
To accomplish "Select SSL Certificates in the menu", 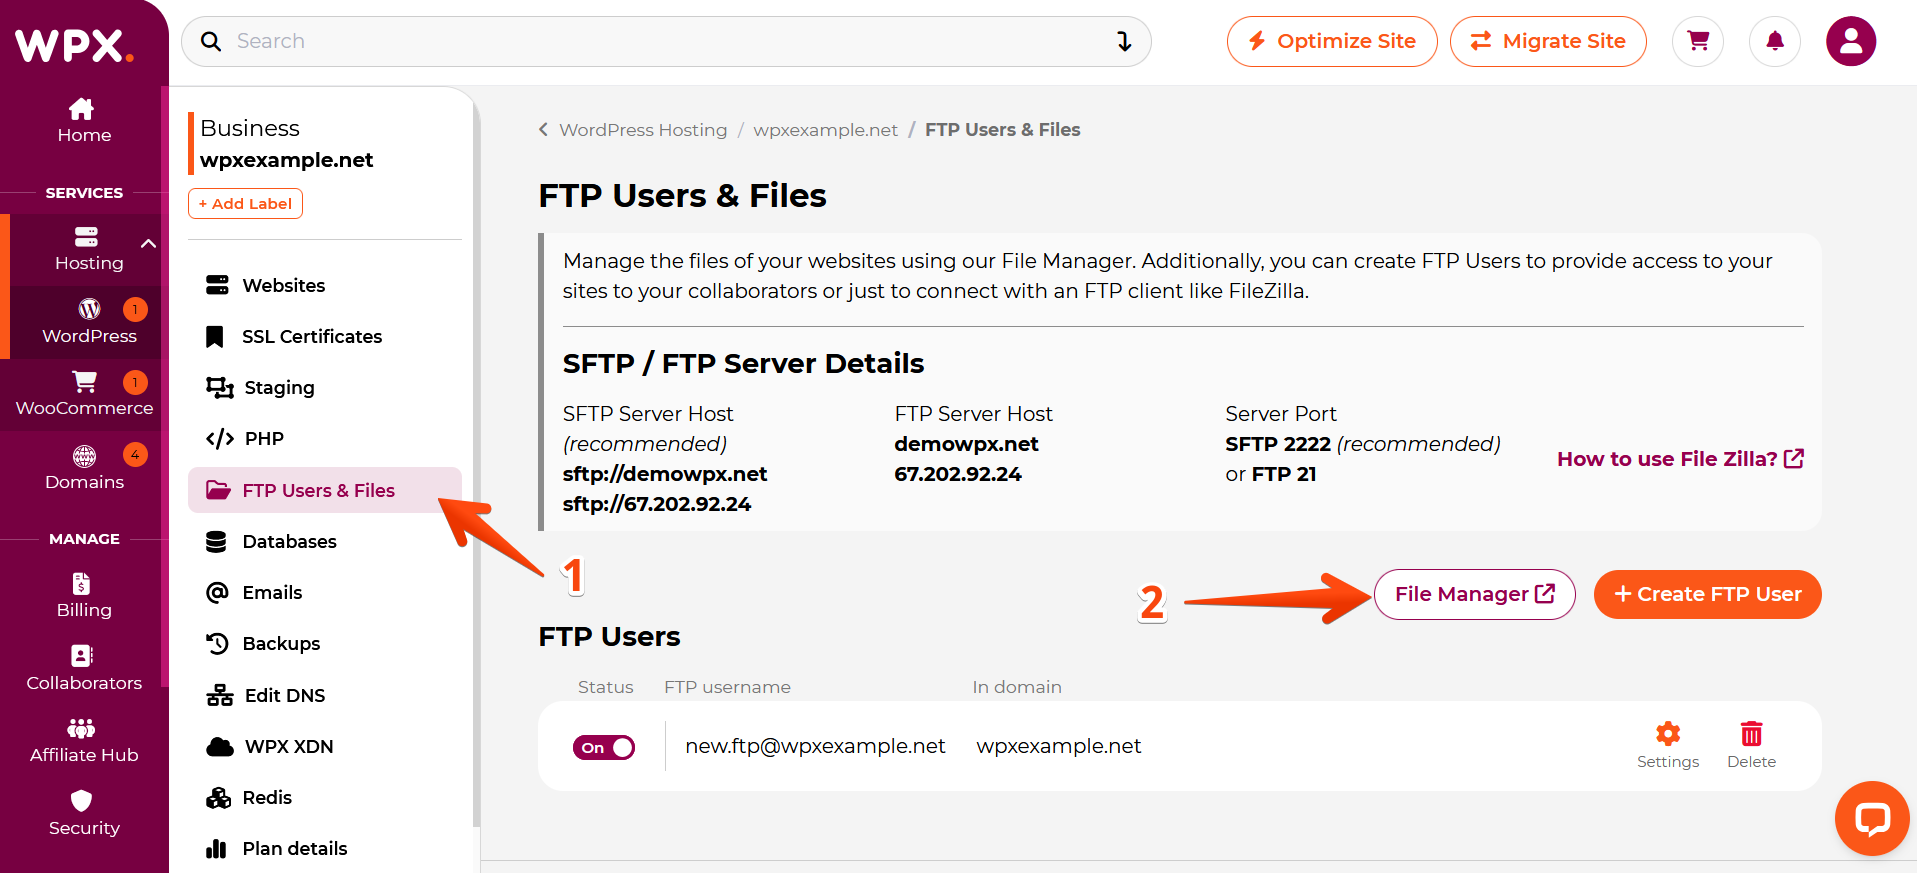I will (x=311, y=337).
